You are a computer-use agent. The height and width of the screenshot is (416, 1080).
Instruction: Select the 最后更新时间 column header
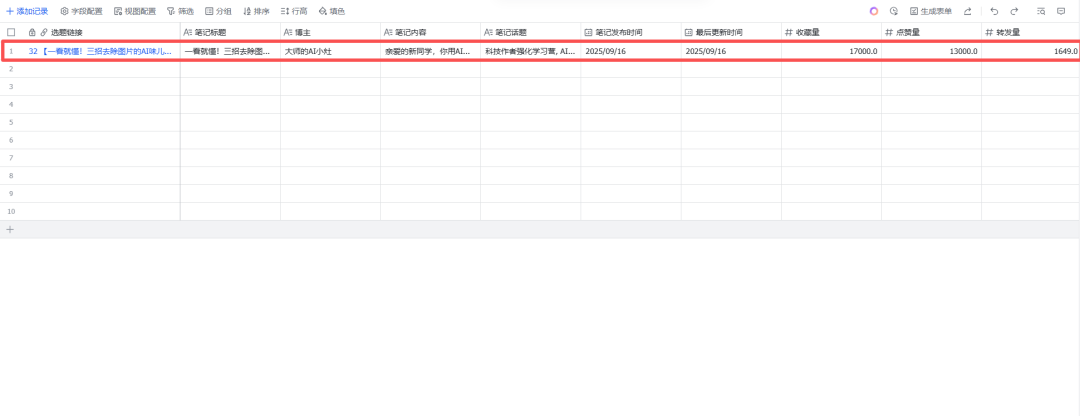click(x=731, y=32)
